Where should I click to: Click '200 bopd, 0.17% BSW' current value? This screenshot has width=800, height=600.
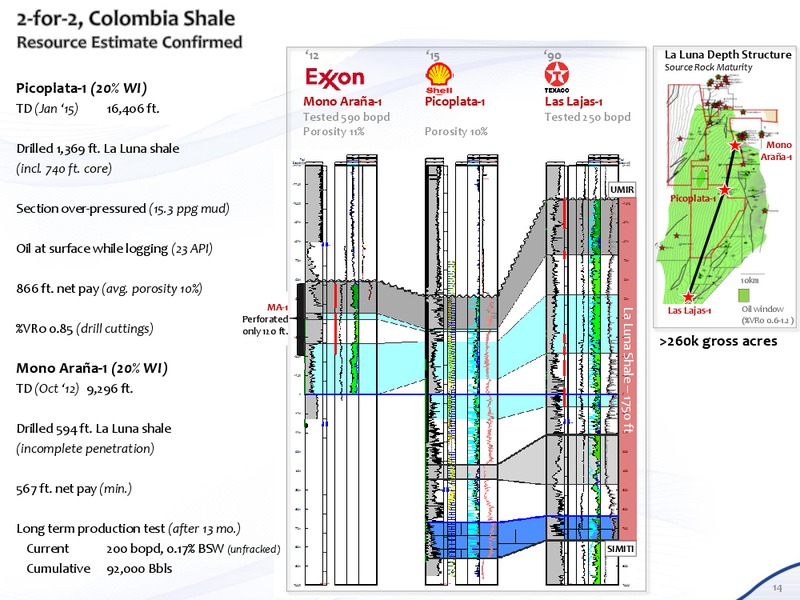click(165, 549)
